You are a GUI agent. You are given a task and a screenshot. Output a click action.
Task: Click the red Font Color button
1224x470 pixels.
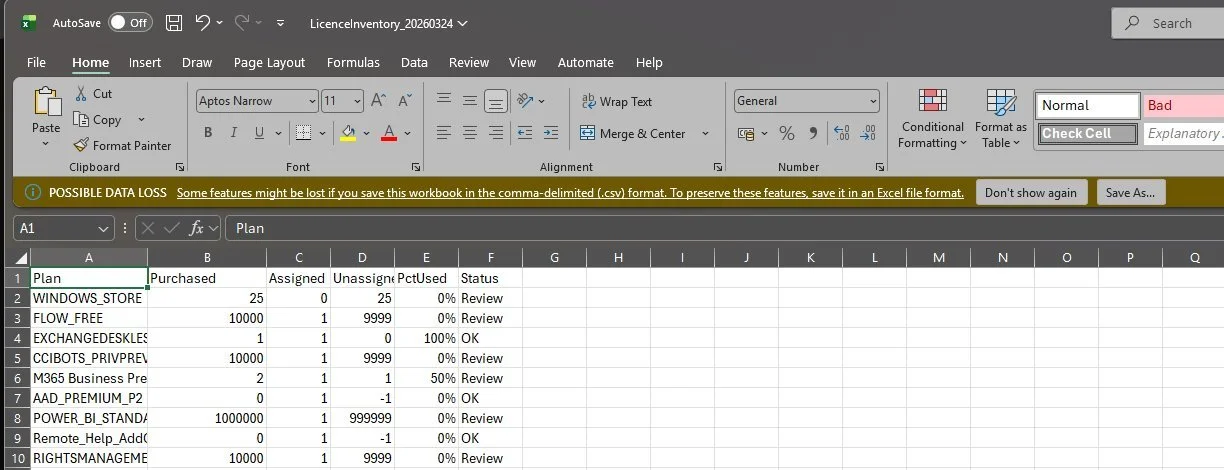click(x=389, y=133)
